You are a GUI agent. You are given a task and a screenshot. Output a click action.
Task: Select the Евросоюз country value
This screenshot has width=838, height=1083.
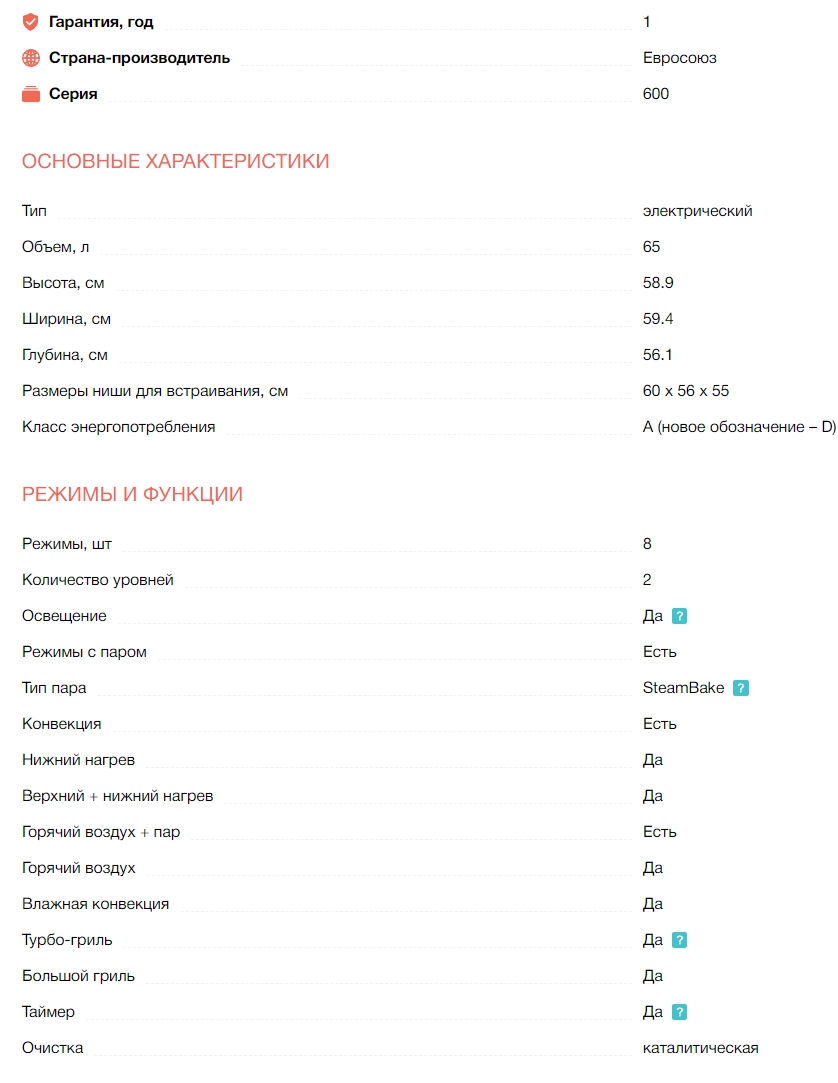click(x=680, y=58)
